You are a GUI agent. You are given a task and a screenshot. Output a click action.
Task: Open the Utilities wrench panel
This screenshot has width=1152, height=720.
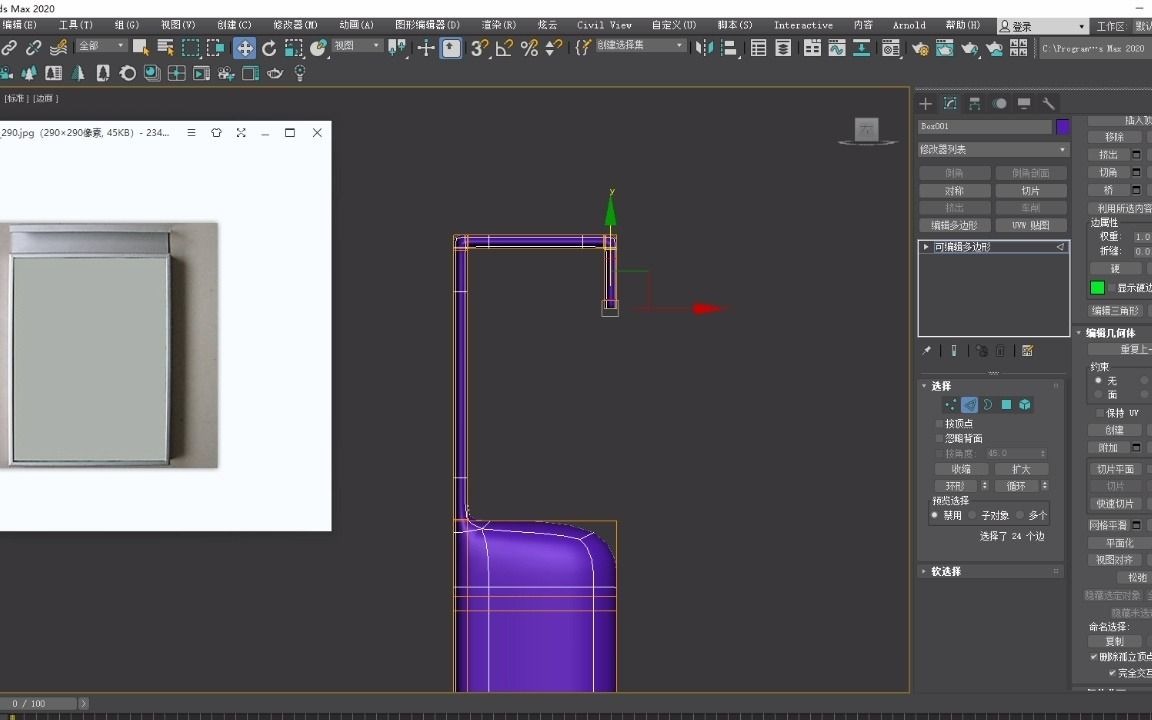point(1049,103)
